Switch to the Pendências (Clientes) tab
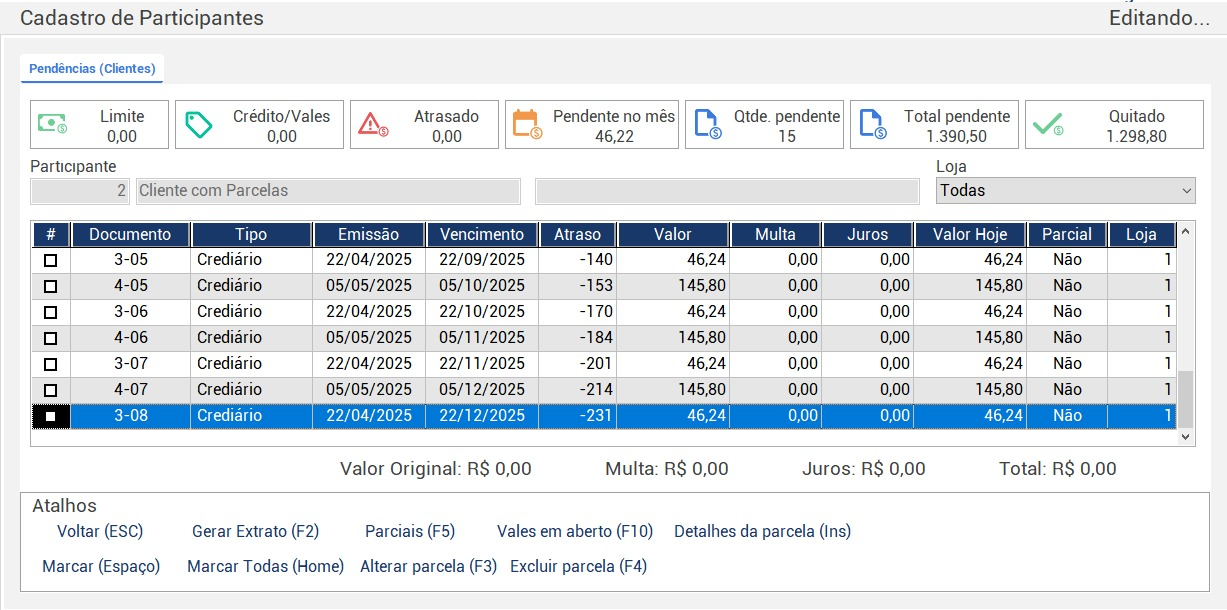The image size is (1227, 610). point(92,68)
